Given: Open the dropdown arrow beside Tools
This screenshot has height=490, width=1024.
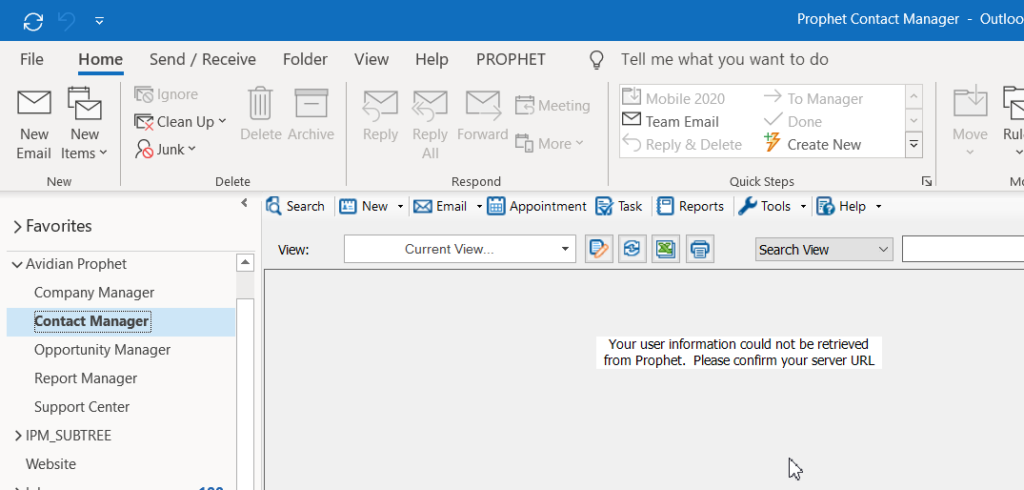Looking at the screenshot, I should click(803, 206).
